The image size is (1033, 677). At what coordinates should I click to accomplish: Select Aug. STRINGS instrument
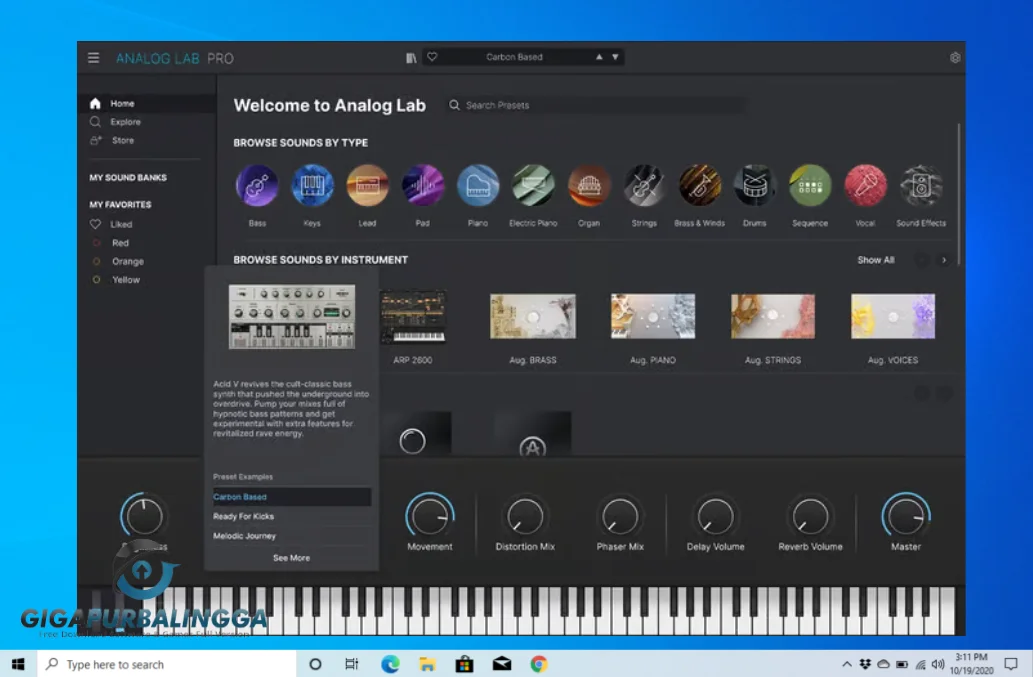773,317
